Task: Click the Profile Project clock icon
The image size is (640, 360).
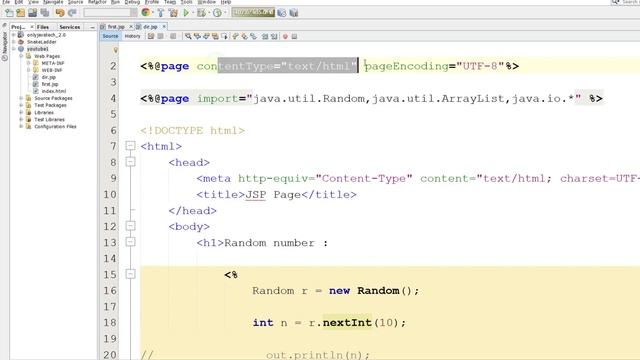Action: pyautogui.click(x=217, y=13)
